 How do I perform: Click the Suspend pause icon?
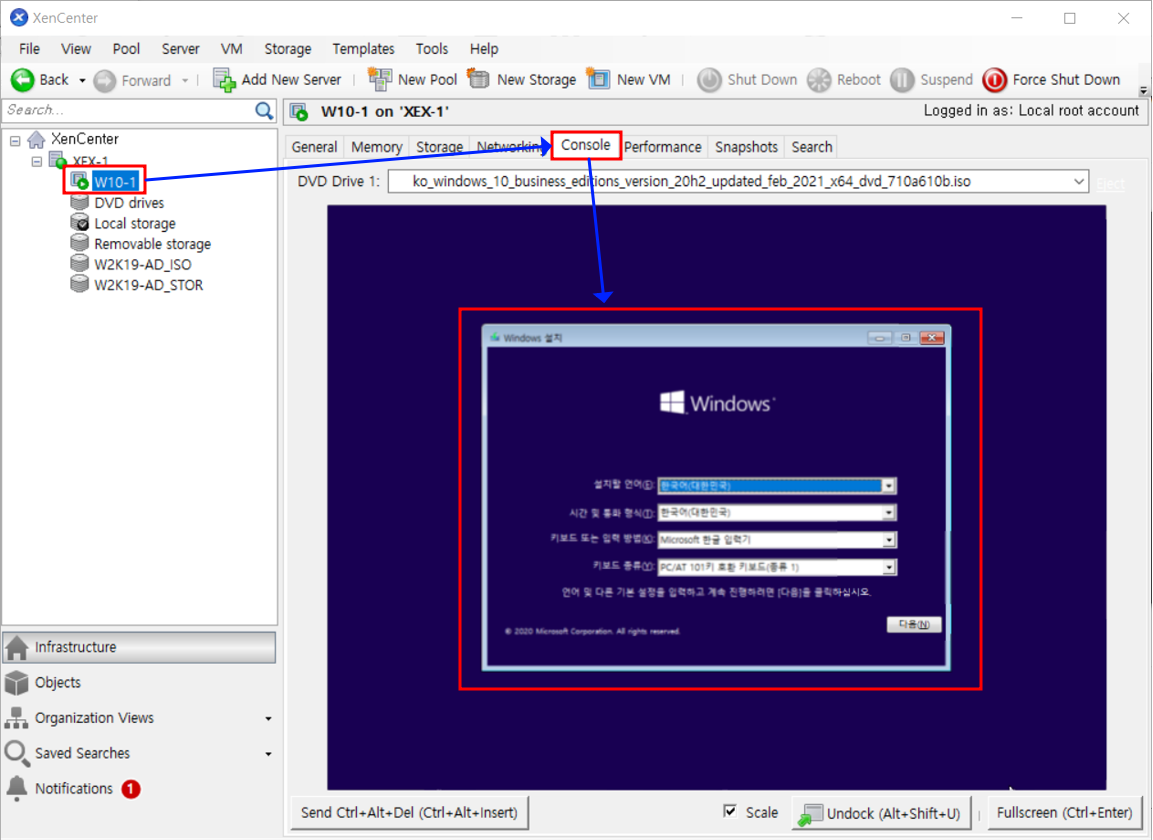[x=902, y=79]
